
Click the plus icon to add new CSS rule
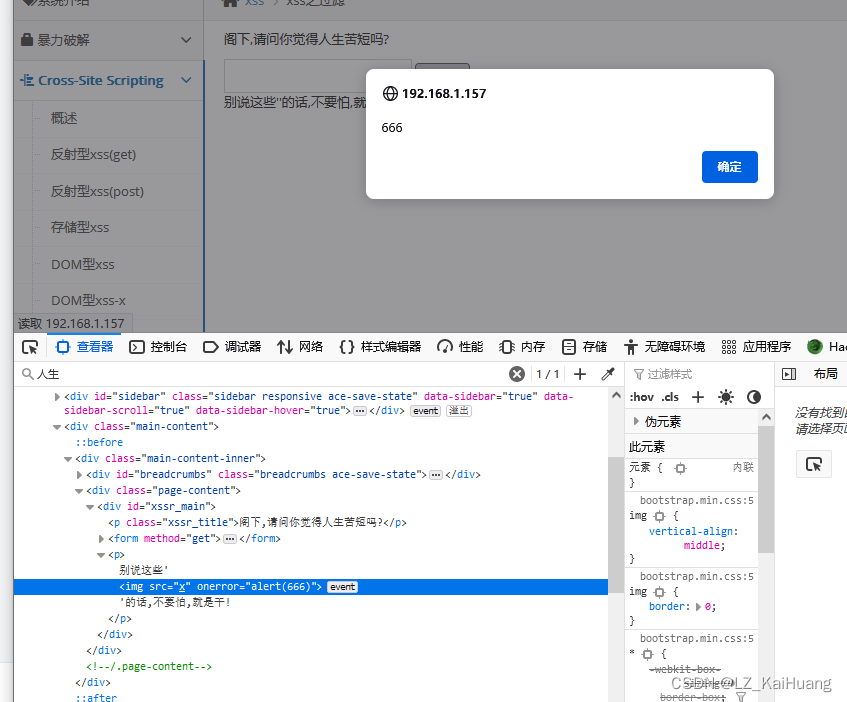pos(697,397)
